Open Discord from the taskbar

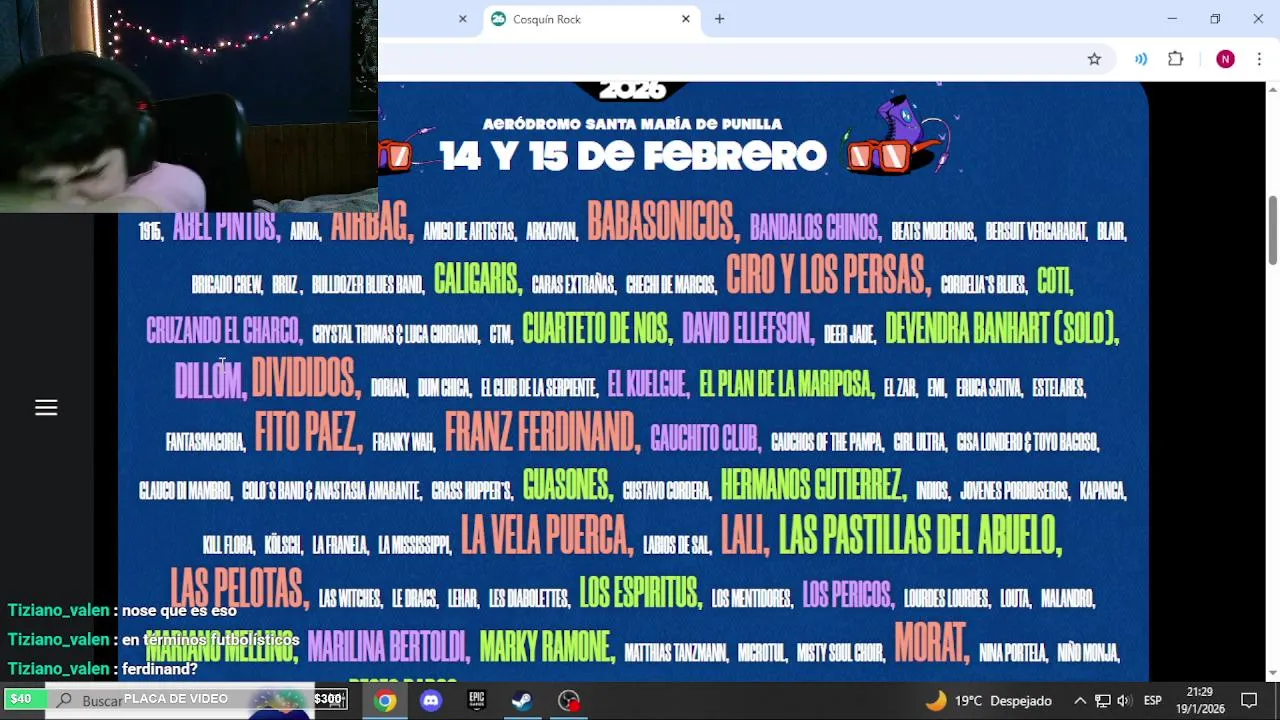tap(431, 700)
